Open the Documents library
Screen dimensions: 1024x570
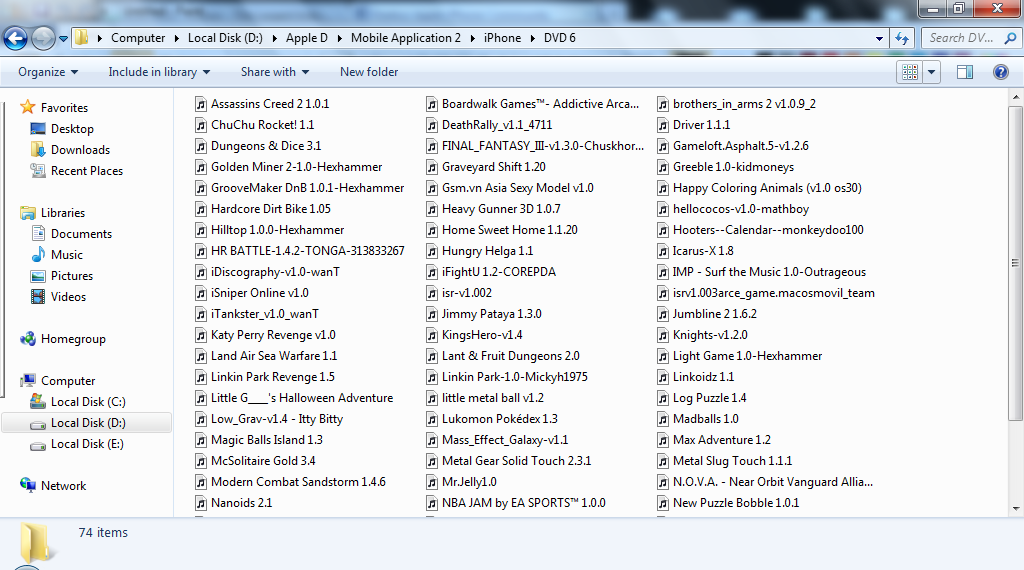81,234
